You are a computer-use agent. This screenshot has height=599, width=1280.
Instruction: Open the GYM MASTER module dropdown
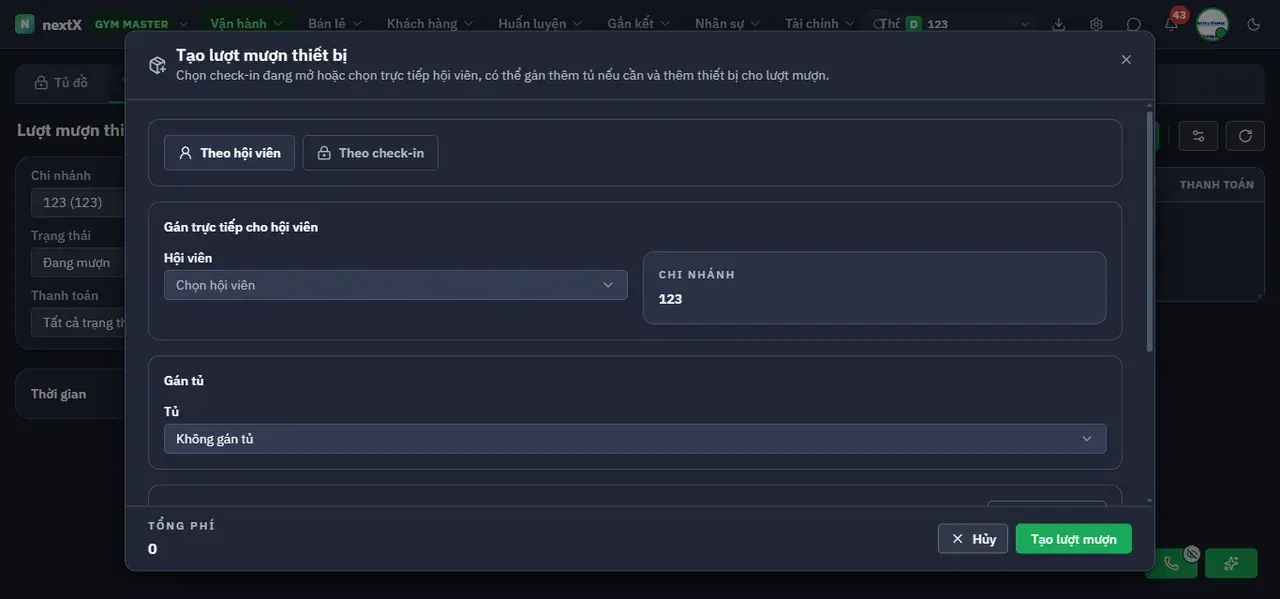pyautogui.click(x=141, y=24)
